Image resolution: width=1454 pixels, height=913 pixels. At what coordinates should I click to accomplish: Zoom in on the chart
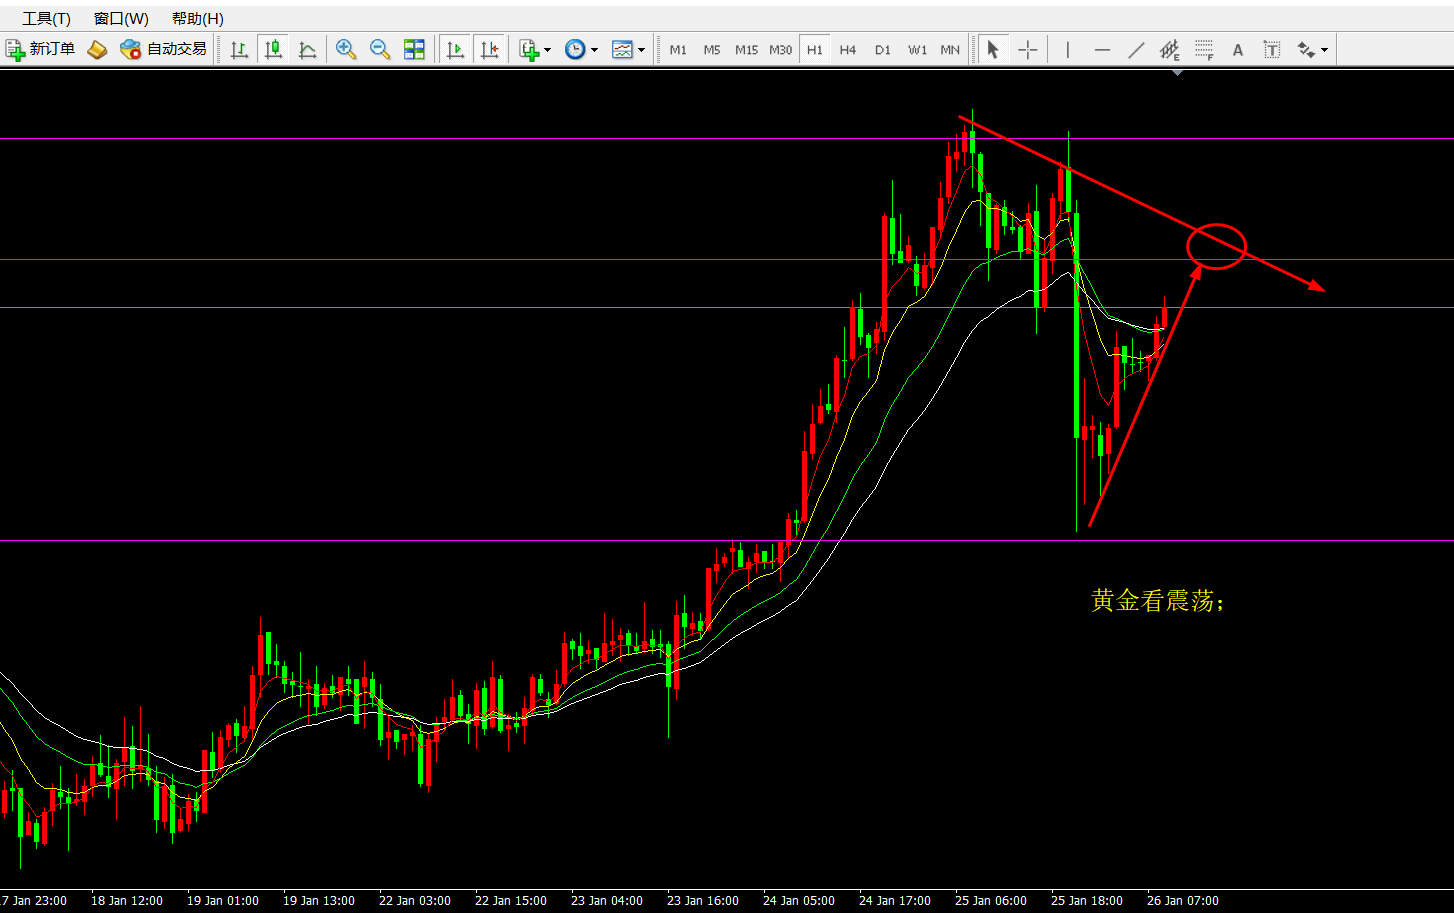tap(346, 49)
